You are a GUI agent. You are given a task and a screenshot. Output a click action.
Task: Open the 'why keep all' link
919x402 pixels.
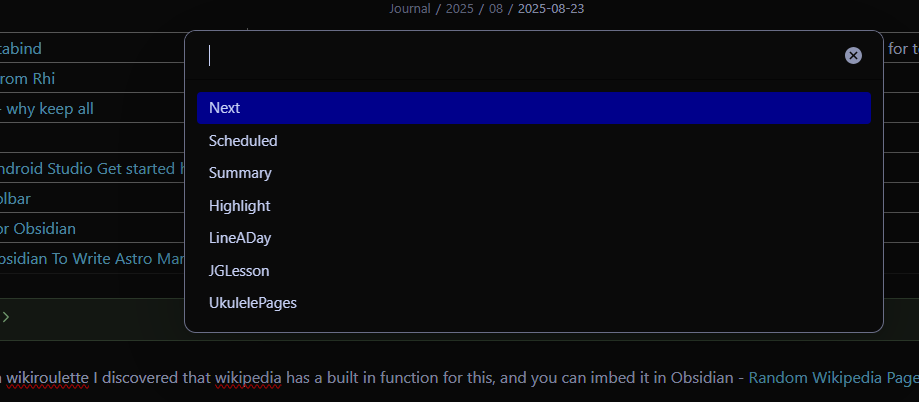[x=47, y=109]
